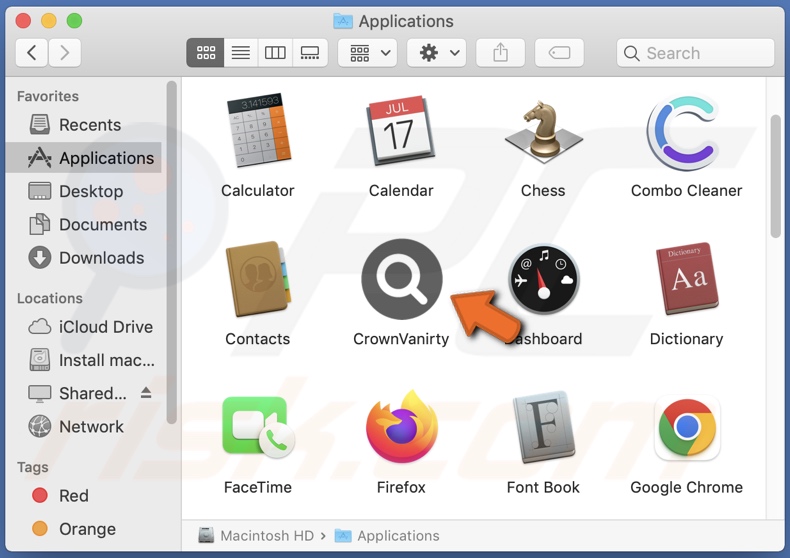The image size is (790, 558).
Task: Switch to list view
Action: click(241, 52)
